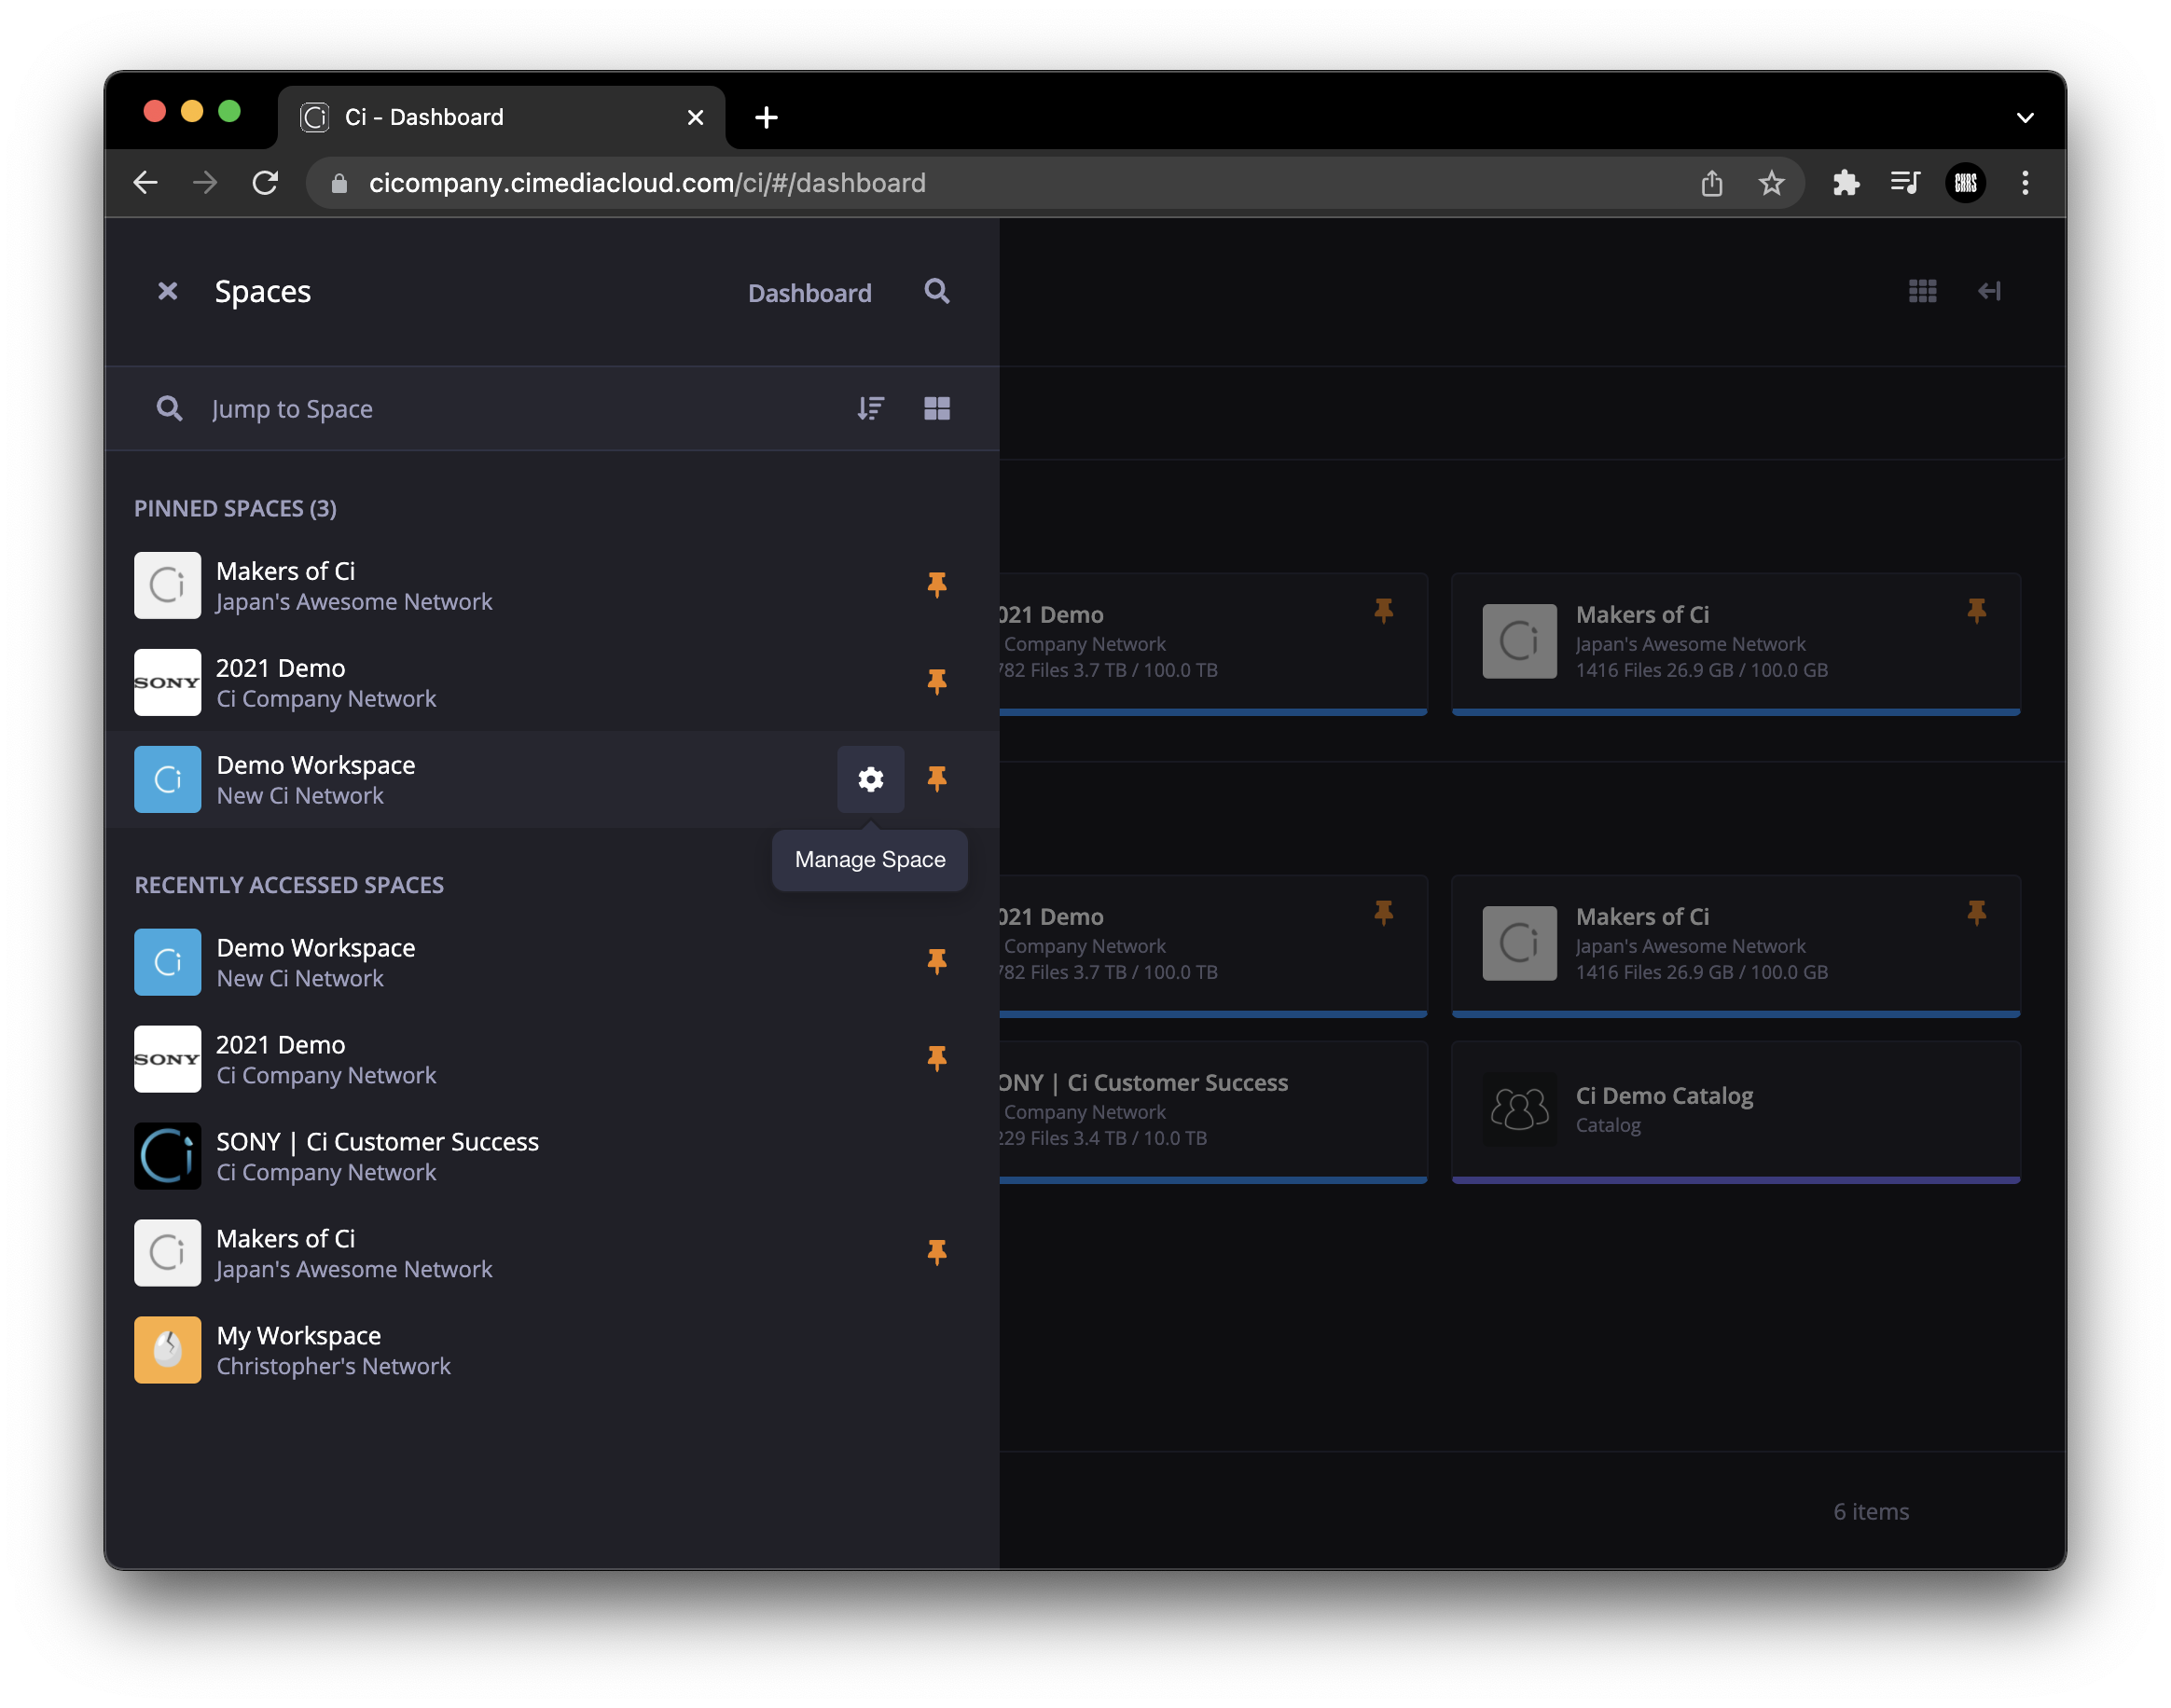Open the lower Makers of Ci dashboard card
Viewport: 2171px width, 1708px height.
click(x=1735, y=945)
